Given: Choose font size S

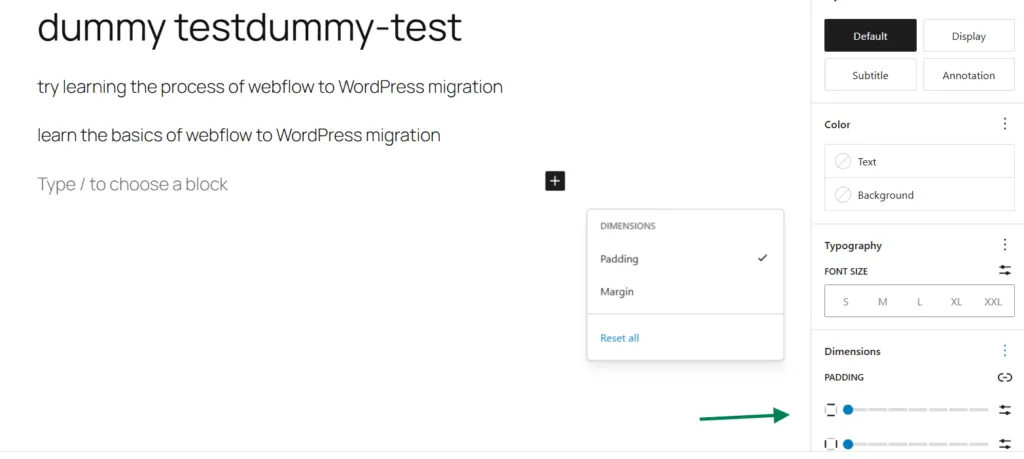Looking at the screenshot, I should click(846, 302).
